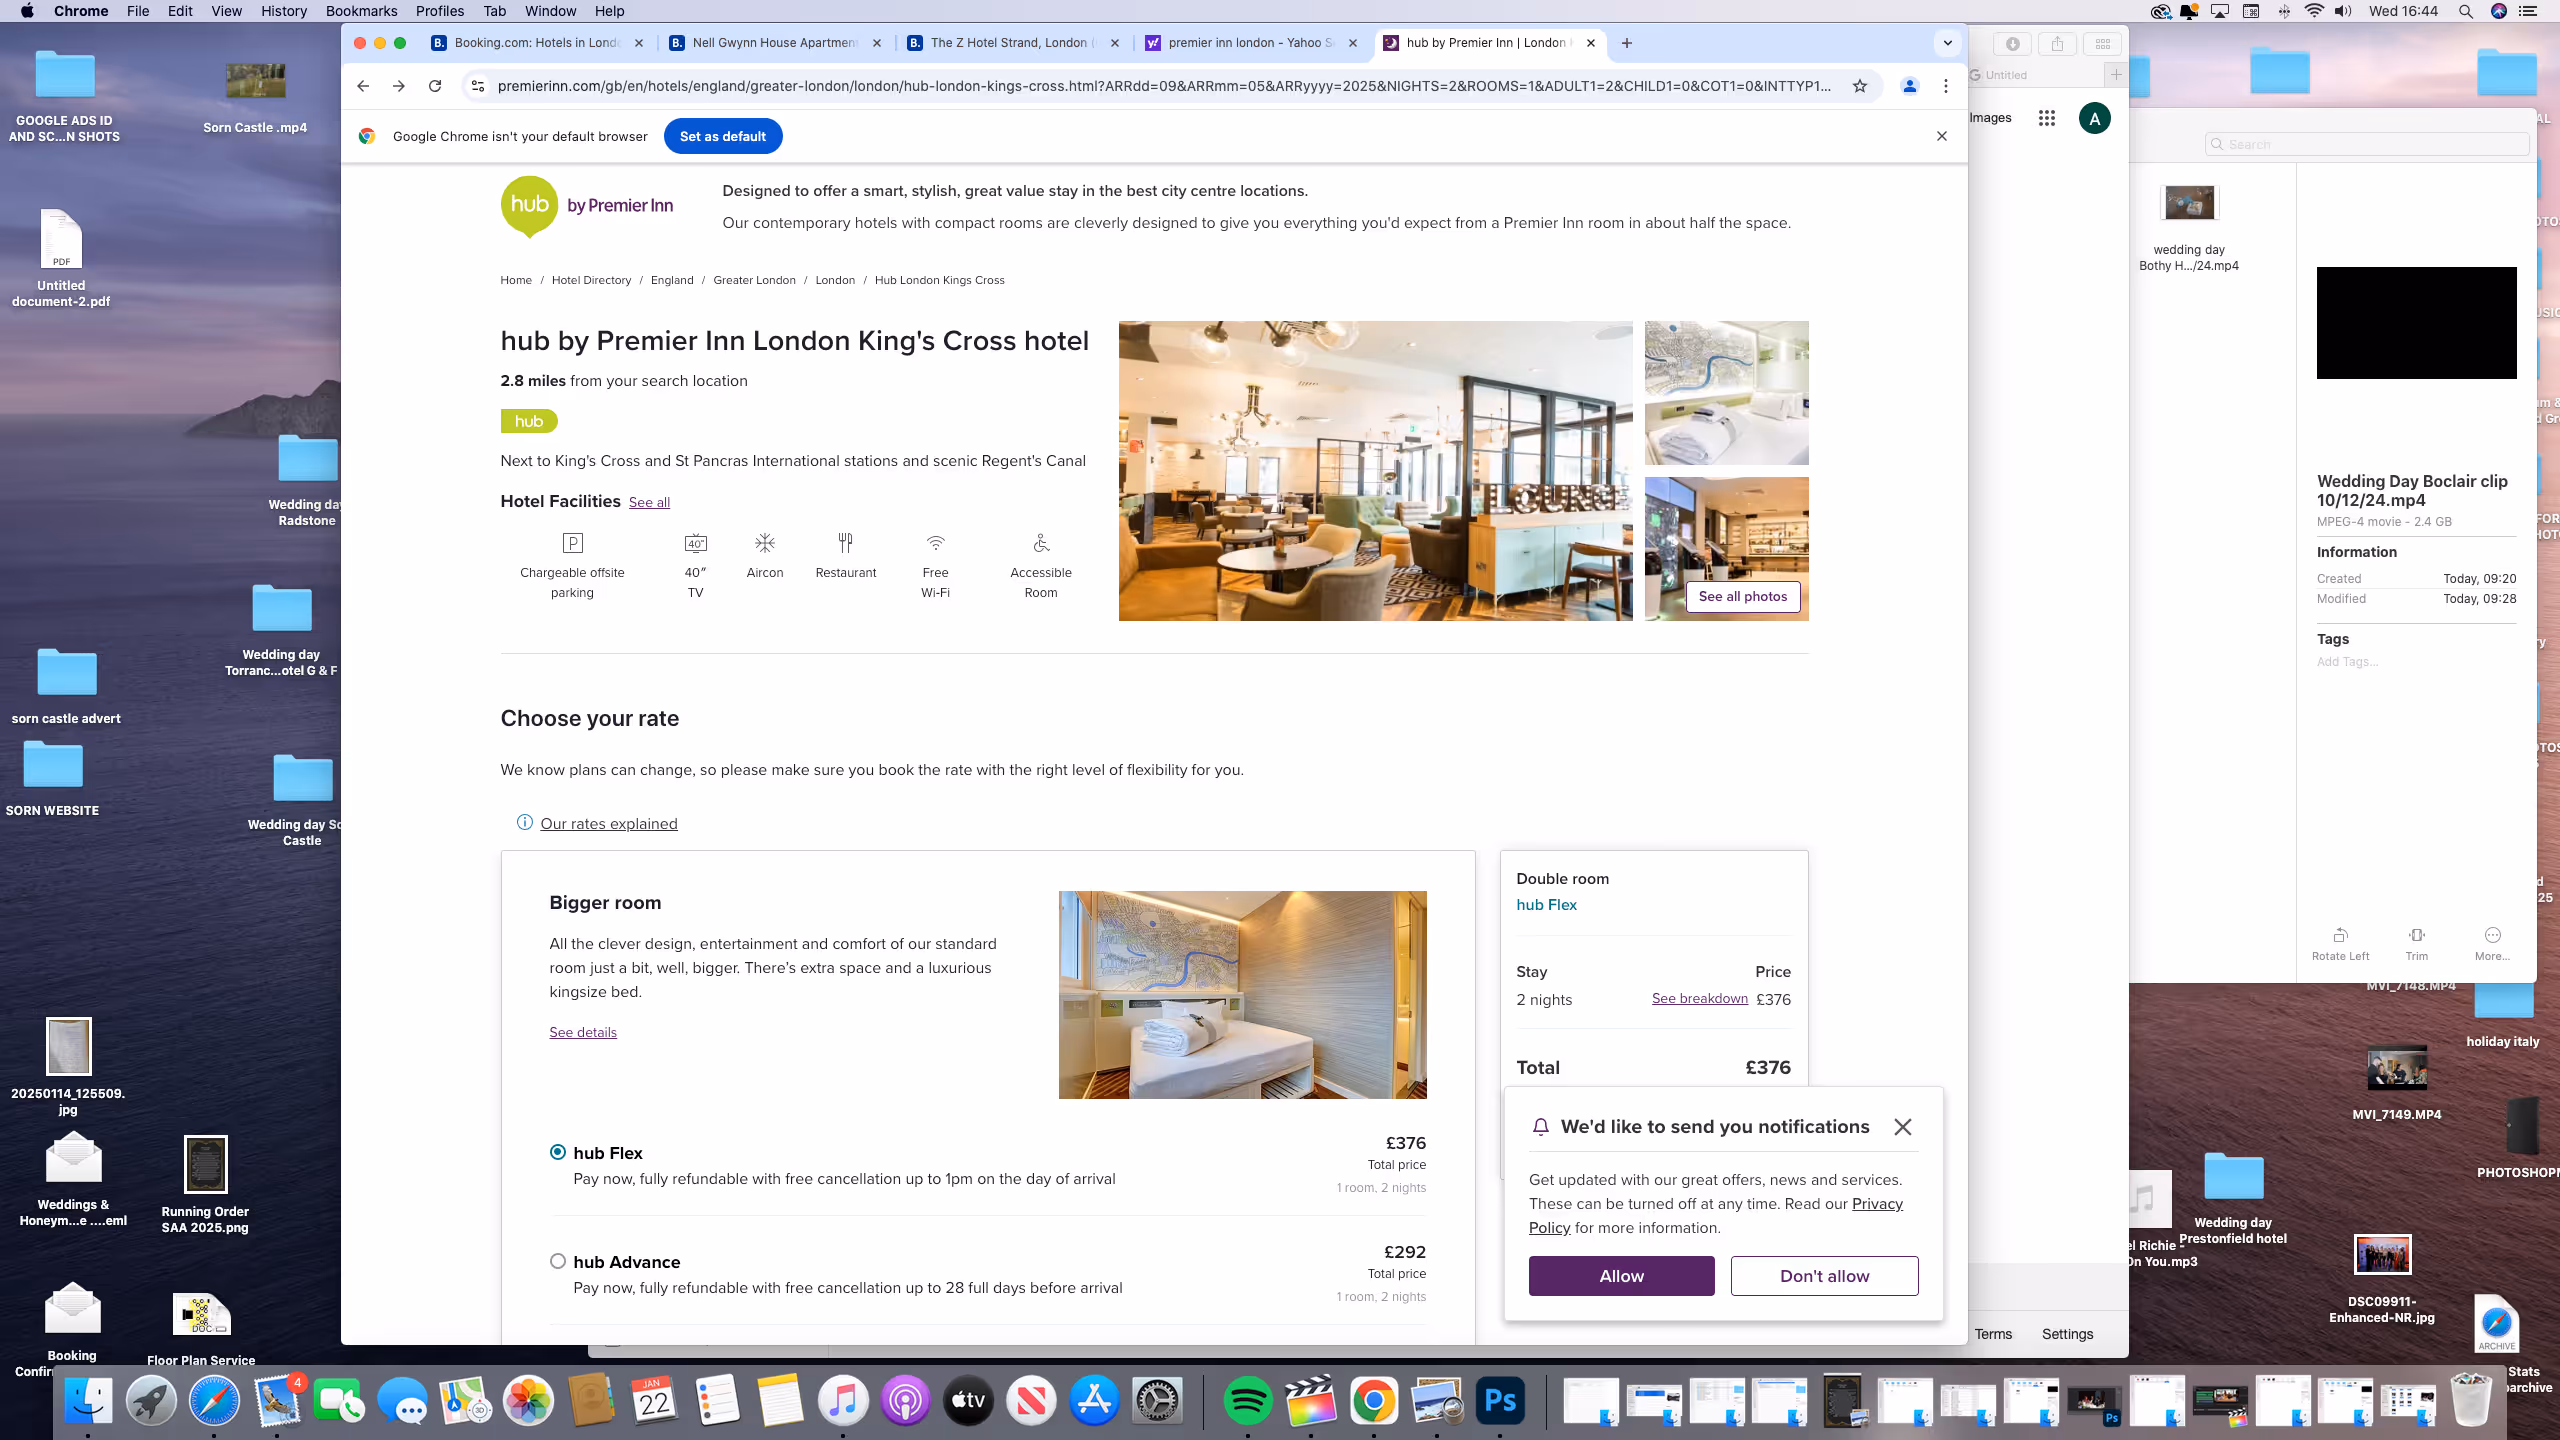Screen dimensions: 2560x1440
Task: Click Don't allow notifications button
Action: (x=1824, y=1275)
